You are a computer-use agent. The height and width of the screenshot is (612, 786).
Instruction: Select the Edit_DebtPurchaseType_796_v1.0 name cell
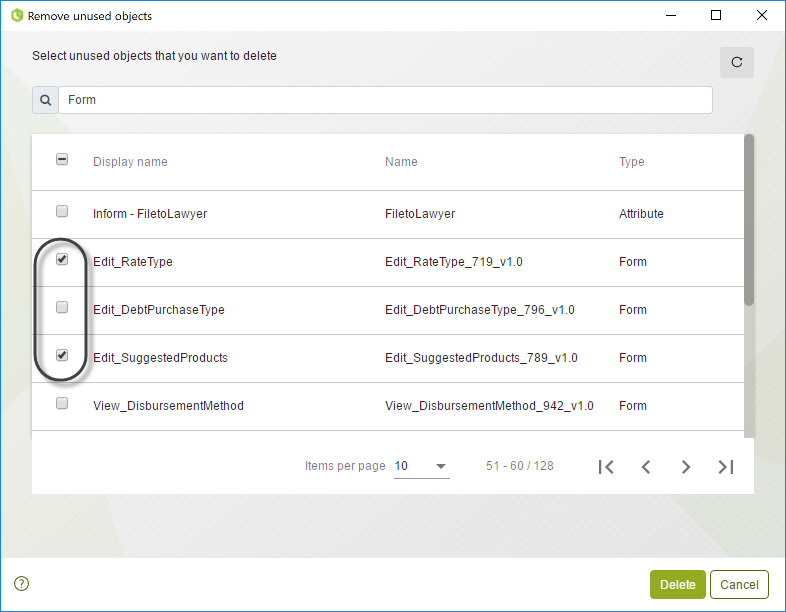point(480,310)
